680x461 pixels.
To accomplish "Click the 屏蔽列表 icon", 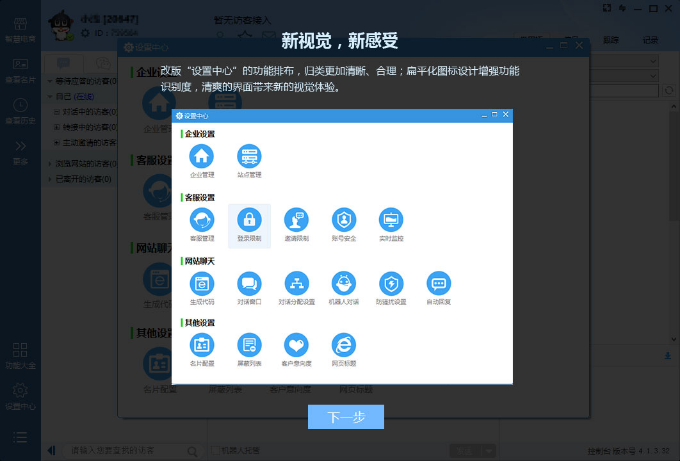I will point(249,344).
